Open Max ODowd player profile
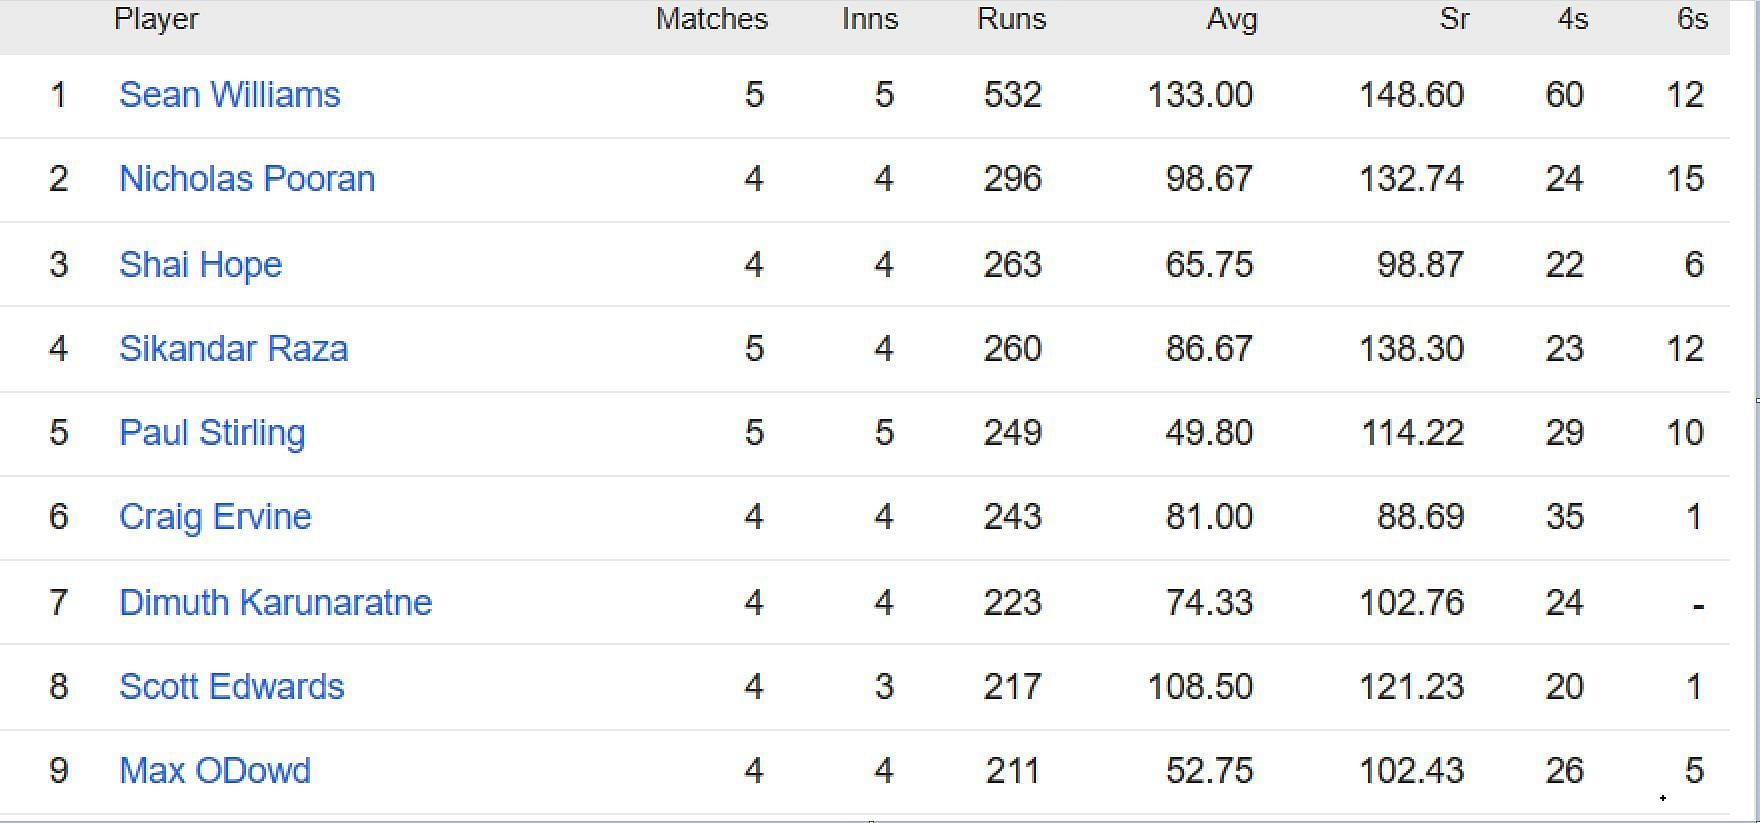The width and height of the screenshot is (1760, 823). (215, 771)
